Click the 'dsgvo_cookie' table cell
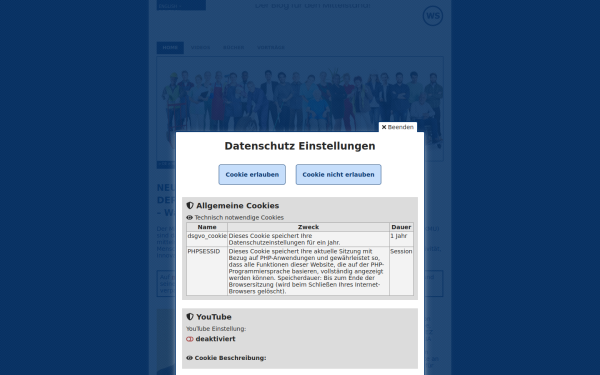This screenshot has height=375, width=600. [x=207, y=239]
